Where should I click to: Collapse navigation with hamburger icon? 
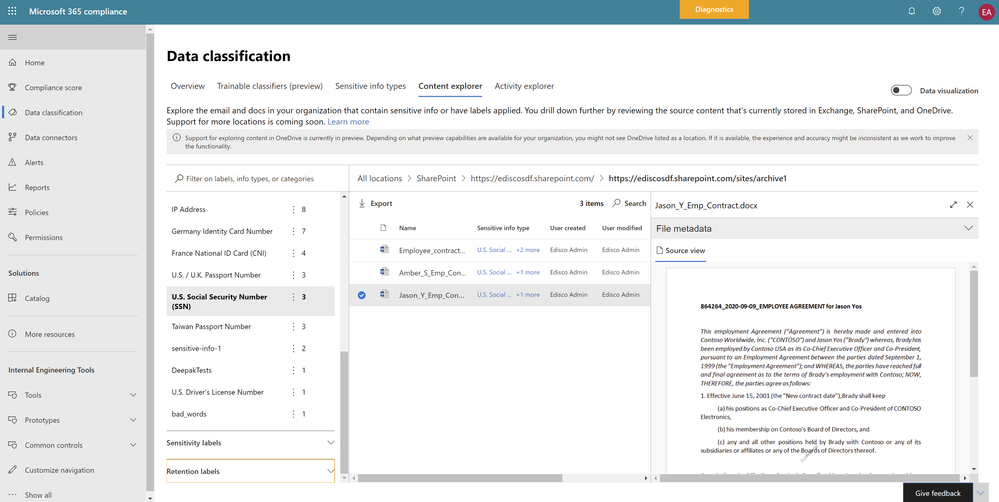pyautogui.click(x=12, y=38)
